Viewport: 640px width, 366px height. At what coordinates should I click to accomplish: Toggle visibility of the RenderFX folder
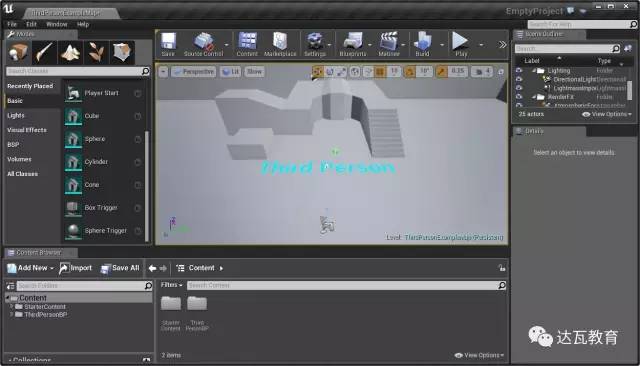click(x=519, y=97)
